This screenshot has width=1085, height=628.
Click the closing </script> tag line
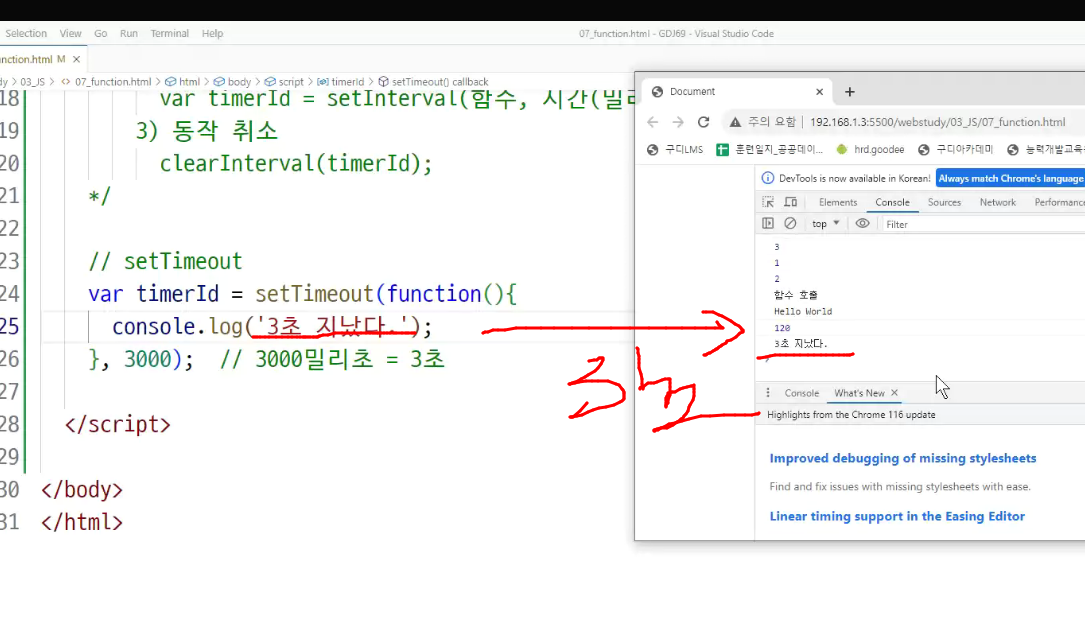118,425
